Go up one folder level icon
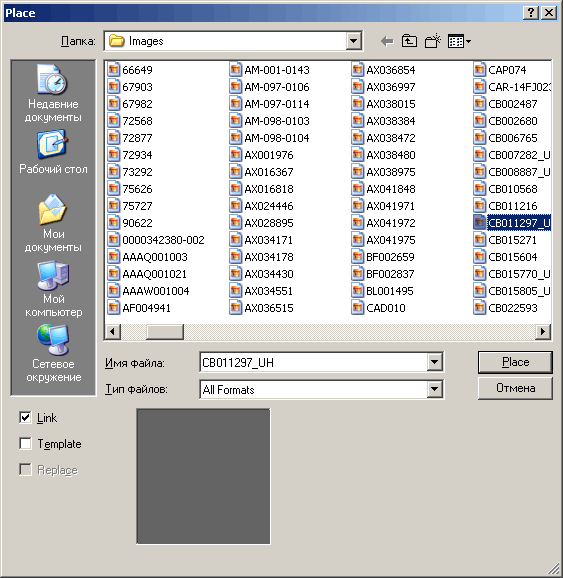 pyautogui.click(x=409, y=41)
